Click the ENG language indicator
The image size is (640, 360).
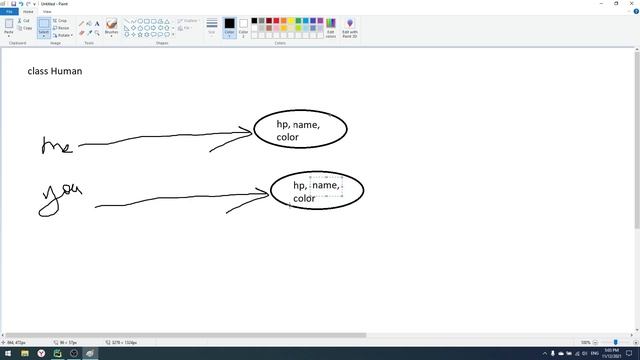pos(595,353)
